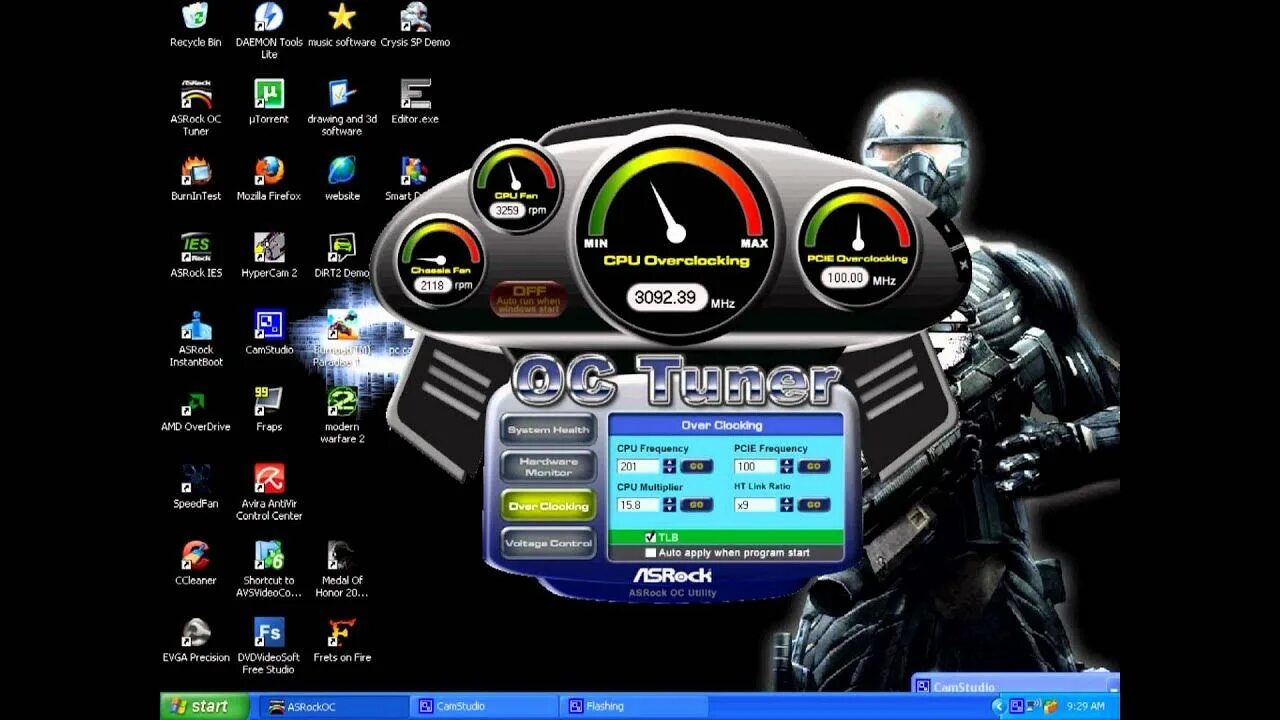Click GO next to CPU Frequency
Viewport: 1280px width, 720px height.
(697, 466)
